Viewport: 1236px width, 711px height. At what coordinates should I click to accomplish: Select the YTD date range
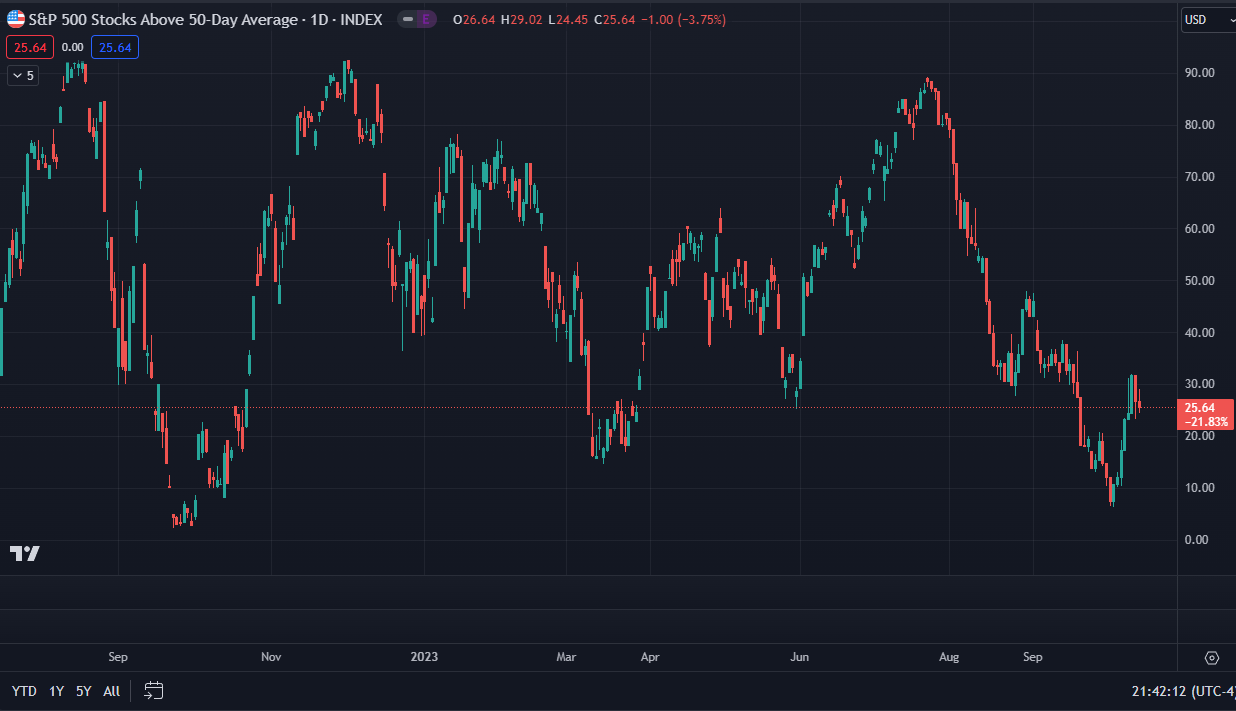click(x=24, y=690)
